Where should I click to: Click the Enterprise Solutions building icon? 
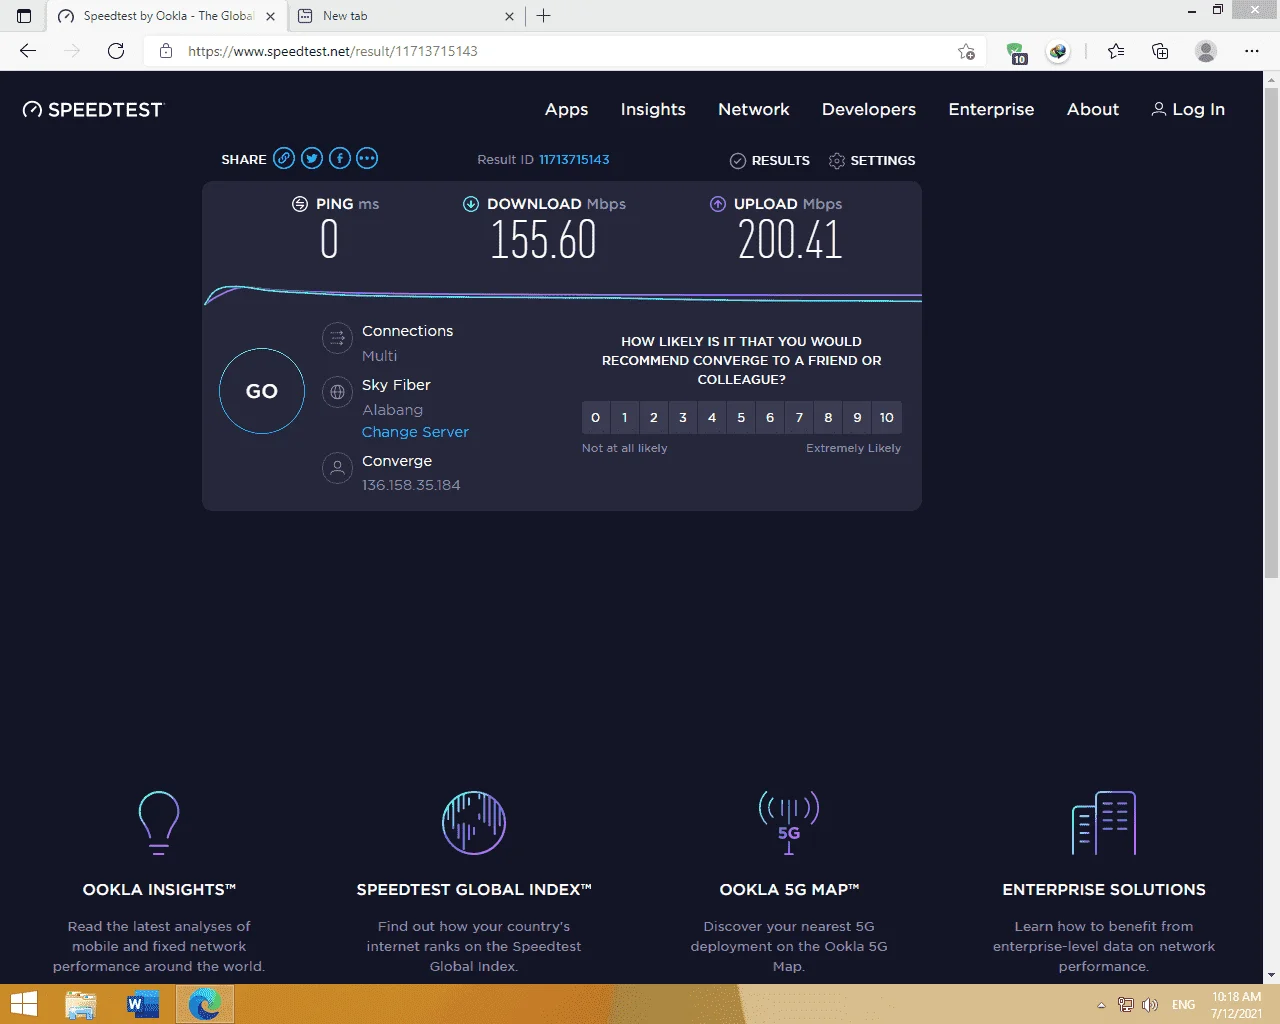[x=1104, y=823]
